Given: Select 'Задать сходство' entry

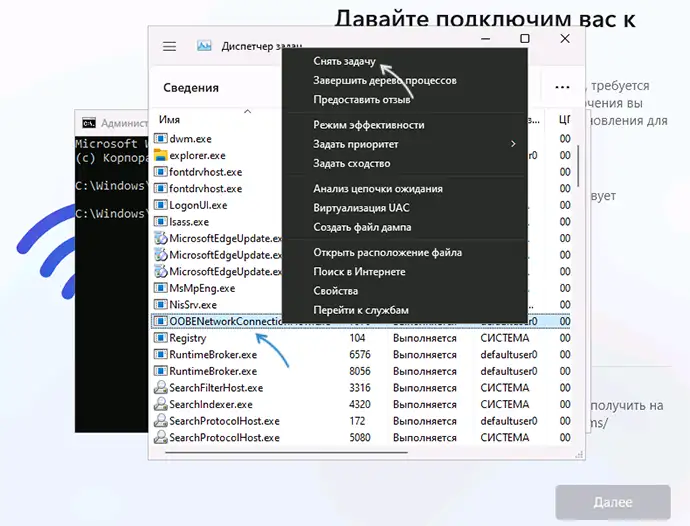Looking at the screenshot, I should pyautogui.click(x=352, y=163).
